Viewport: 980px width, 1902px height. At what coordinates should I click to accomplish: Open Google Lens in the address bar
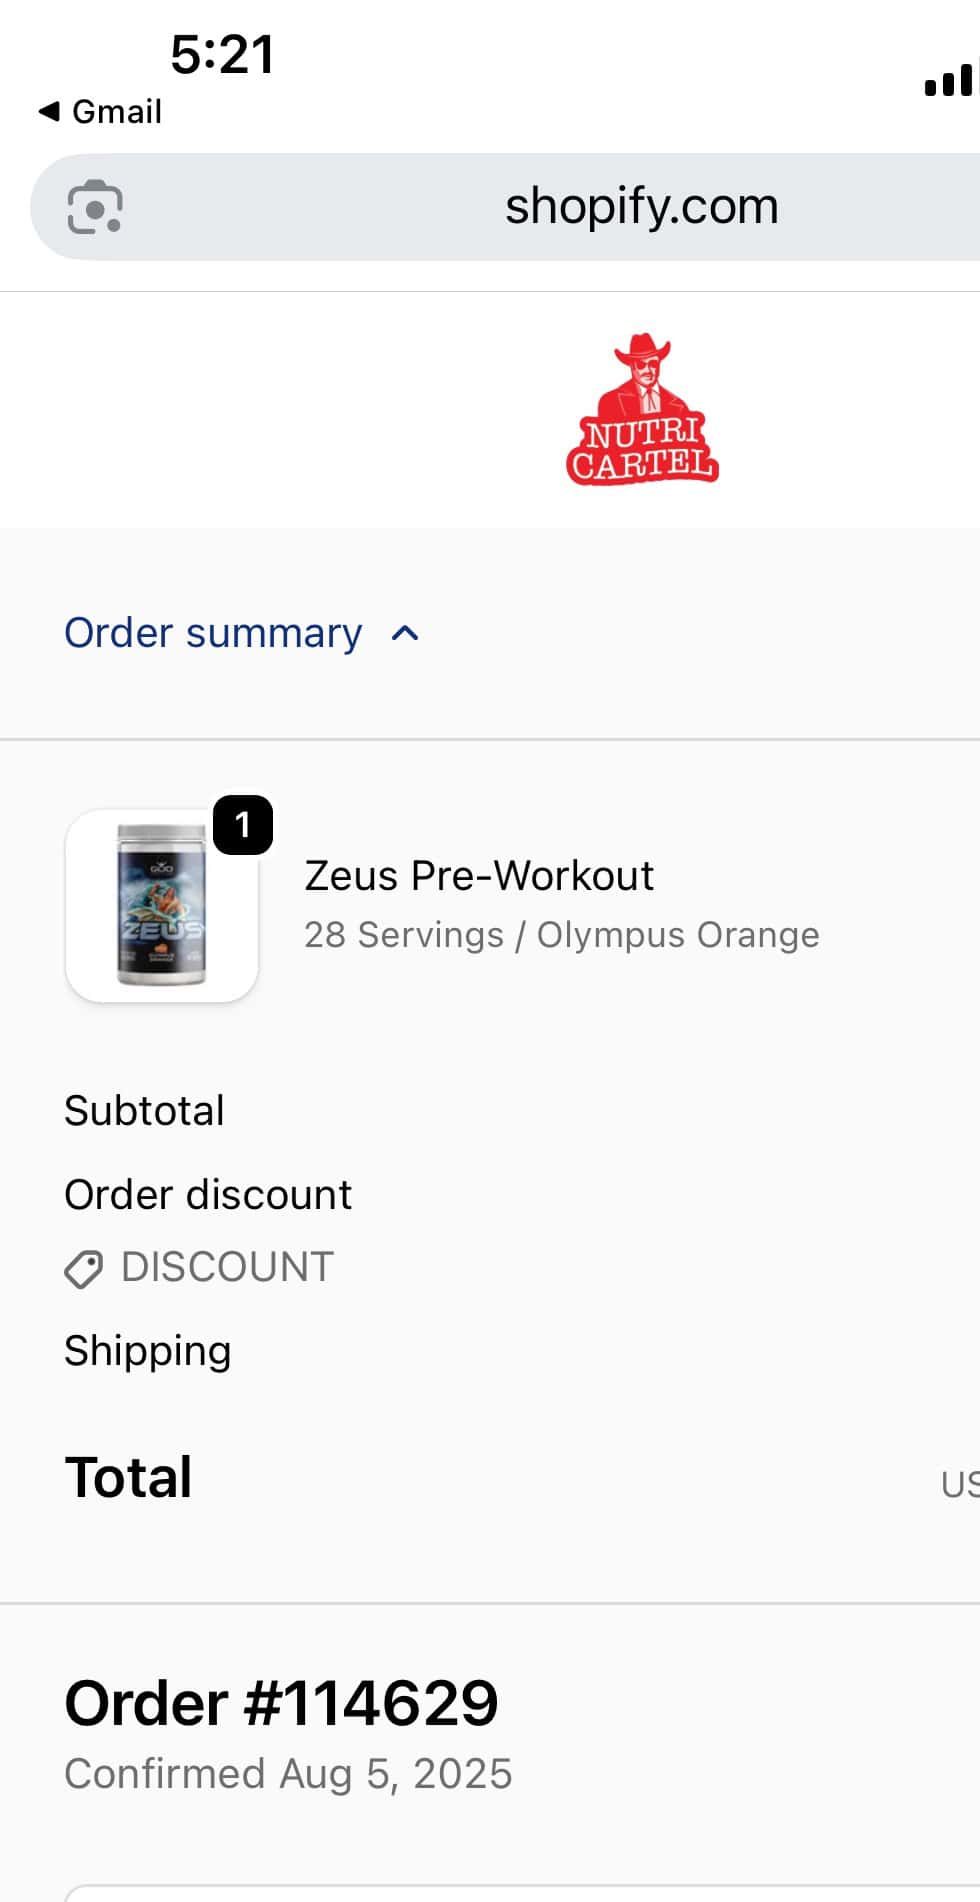[x=94, y=207]
